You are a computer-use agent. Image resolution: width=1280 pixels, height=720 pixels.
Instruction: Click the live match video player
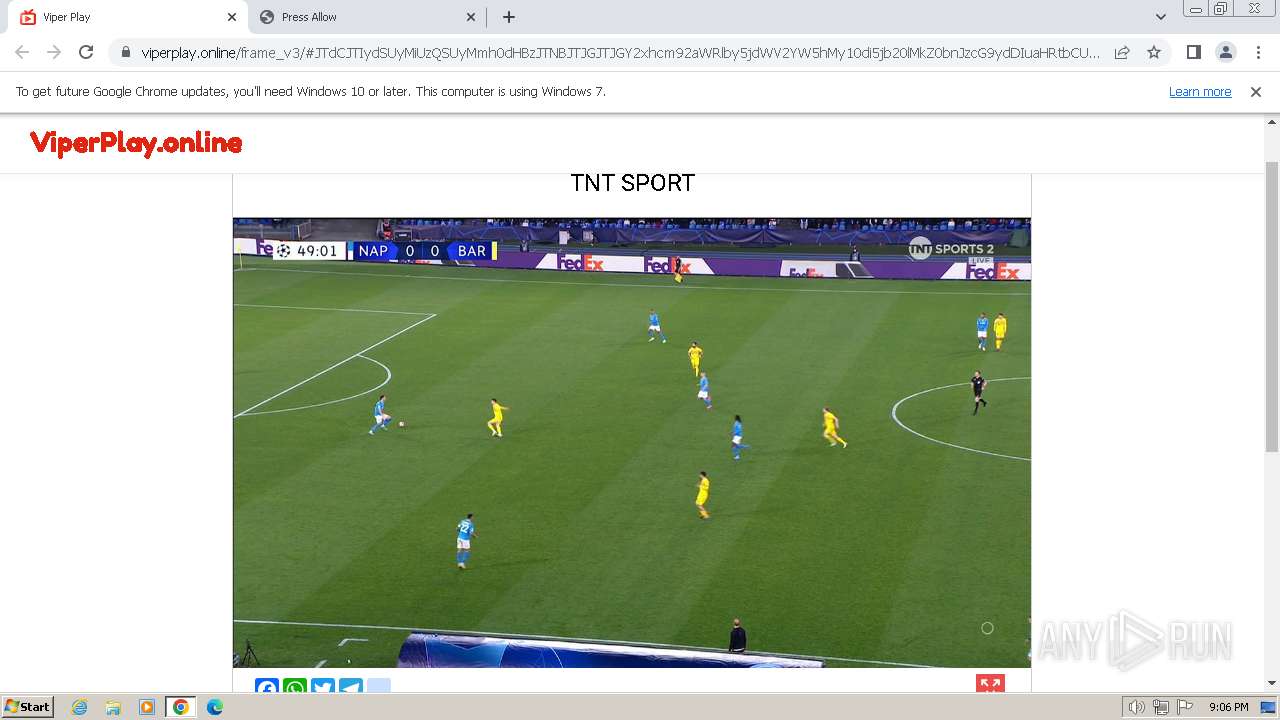click(632, 442)
